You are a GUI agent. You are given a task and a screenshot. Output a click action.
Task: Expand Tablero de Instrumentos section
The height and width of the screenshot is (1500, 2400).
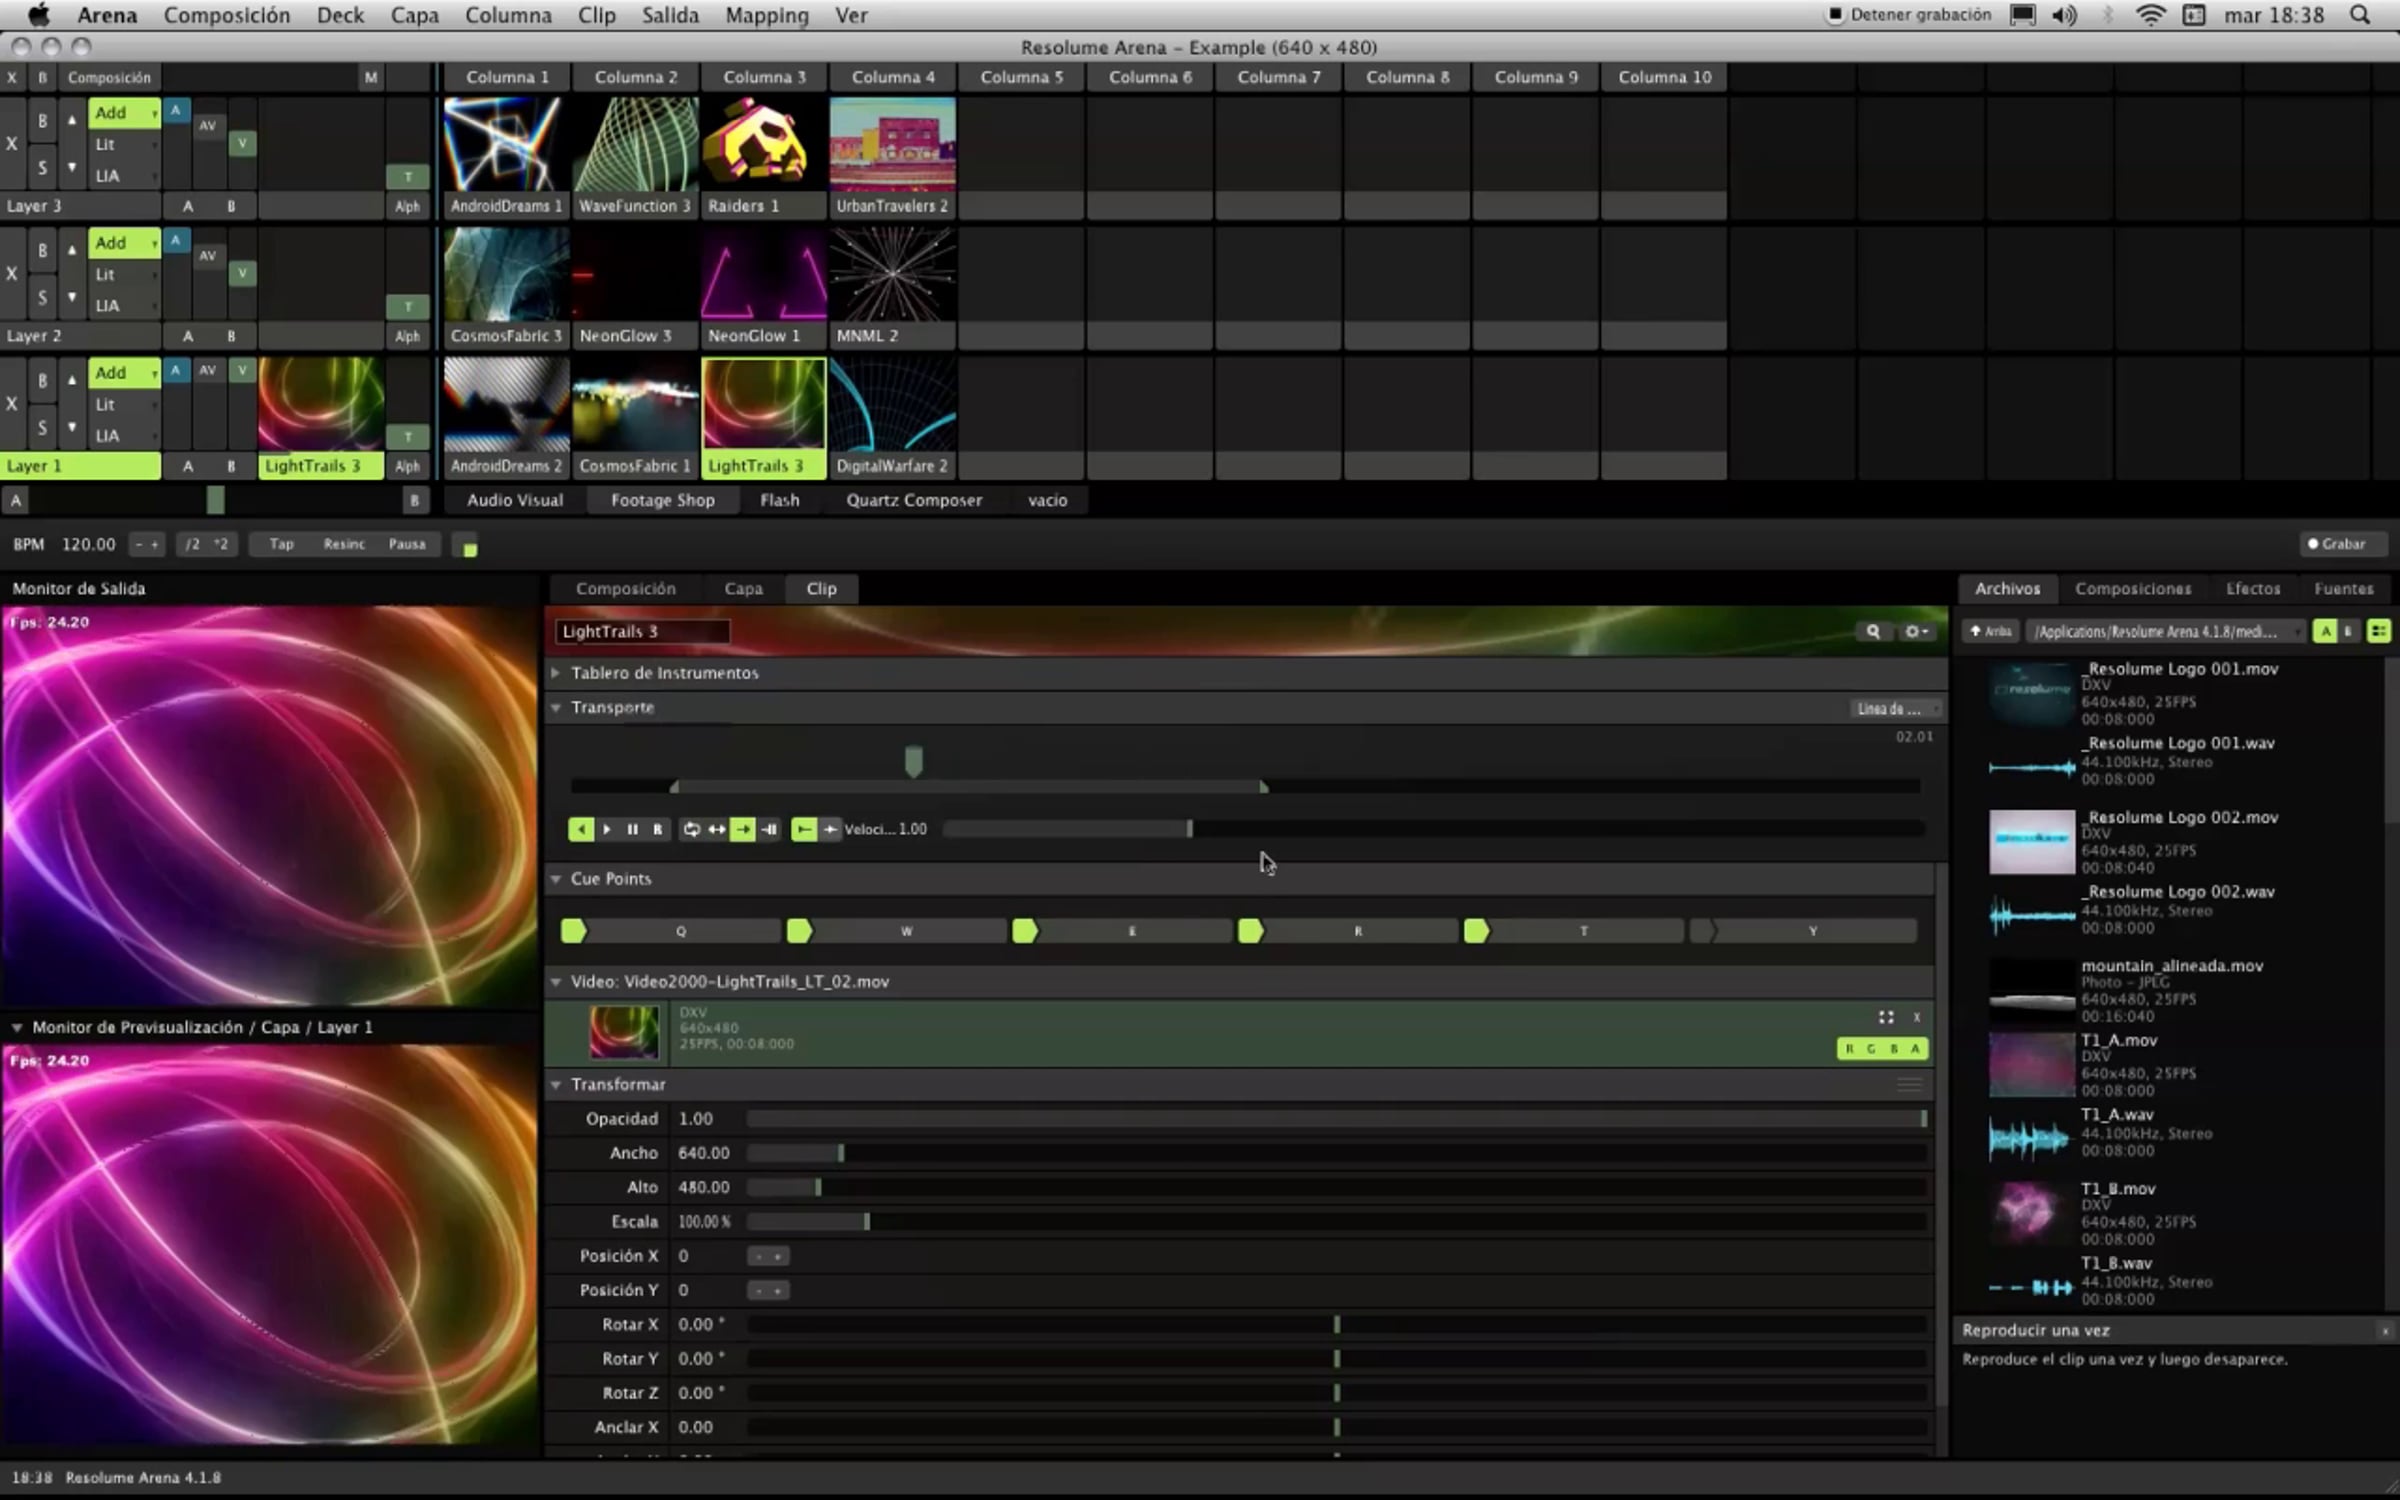click(x=556, y=673)
